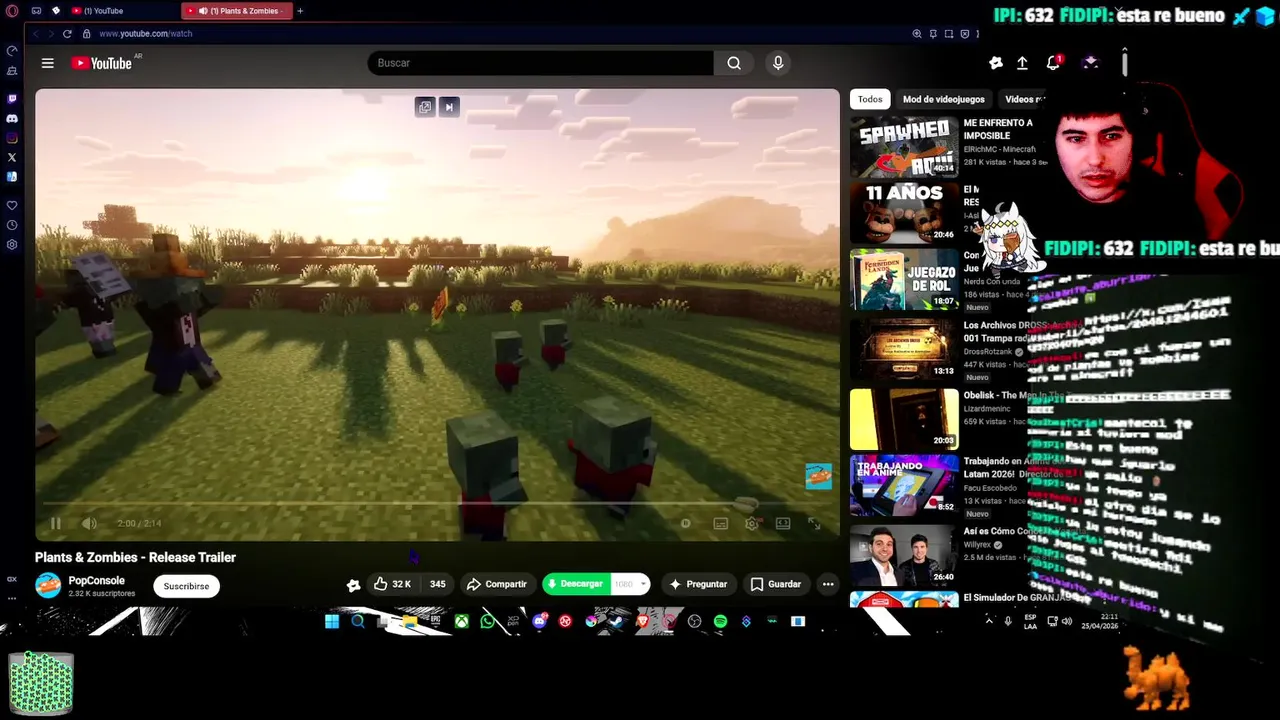This screenshot has width=1280, height=720.
Task: Open taskbar search magnifier
Action: click(x=357, y=622)
